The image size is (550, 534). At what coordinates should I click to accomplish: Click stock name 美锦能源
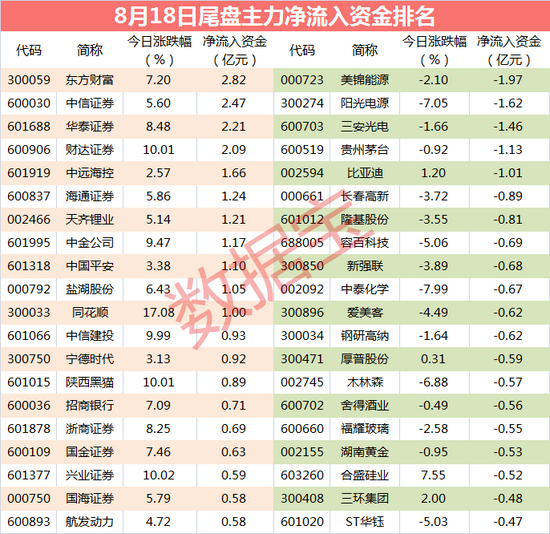click(x=365, y=80)
